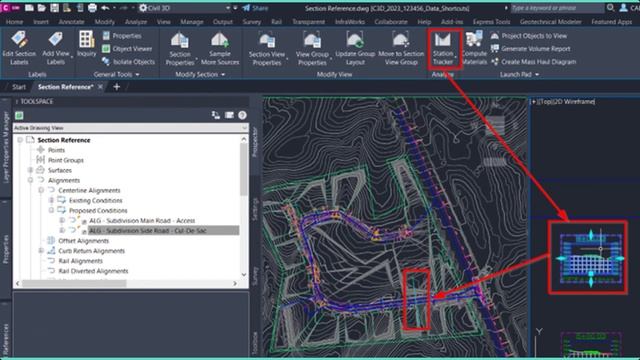Expand the Surfaces tree node
The height and width of the screenshot is (360, 640).
(31, 170)
